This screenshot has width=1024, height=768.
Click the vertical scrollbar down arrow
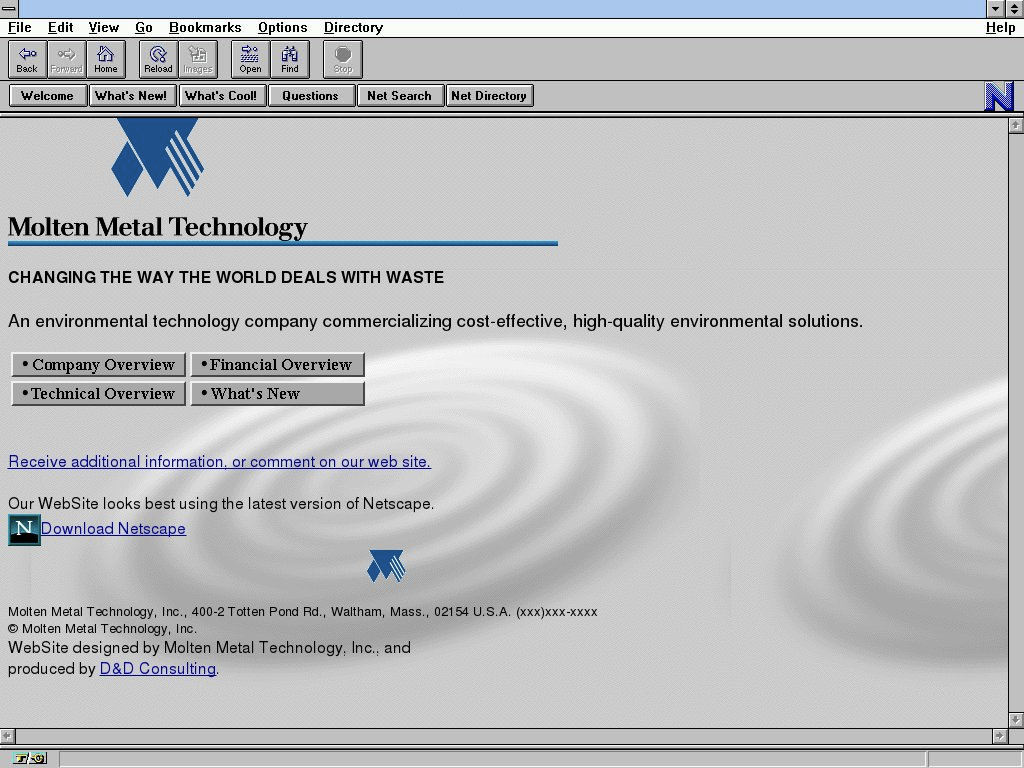1016,720
